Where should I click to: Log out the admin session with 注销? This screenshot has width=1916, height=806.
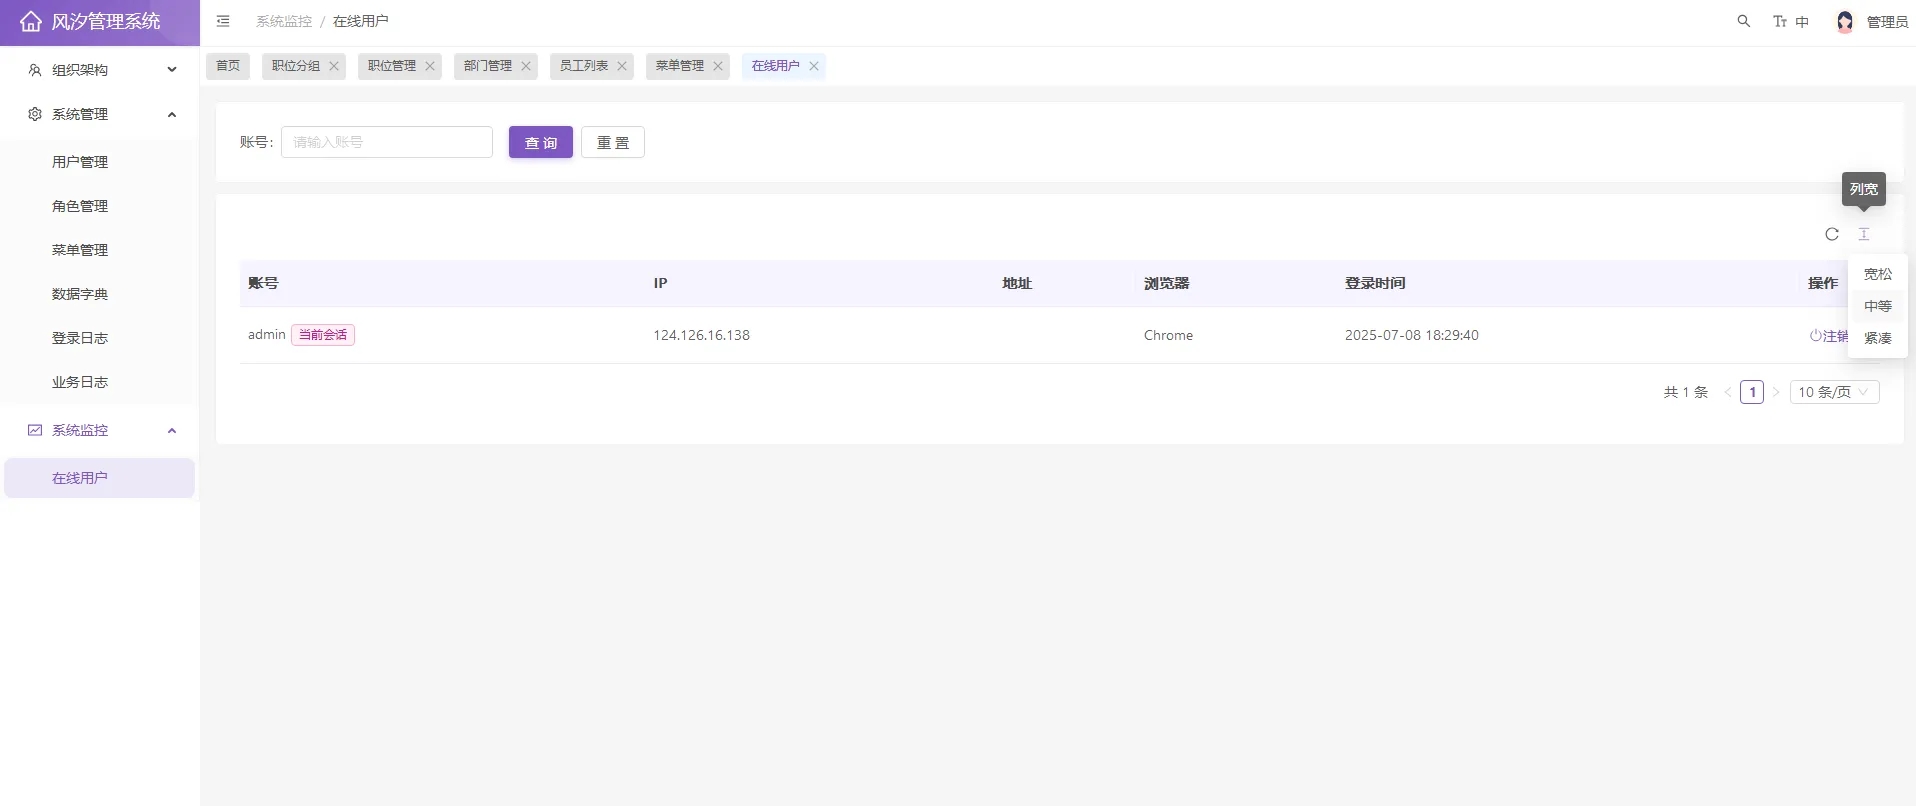[1828, 336]
